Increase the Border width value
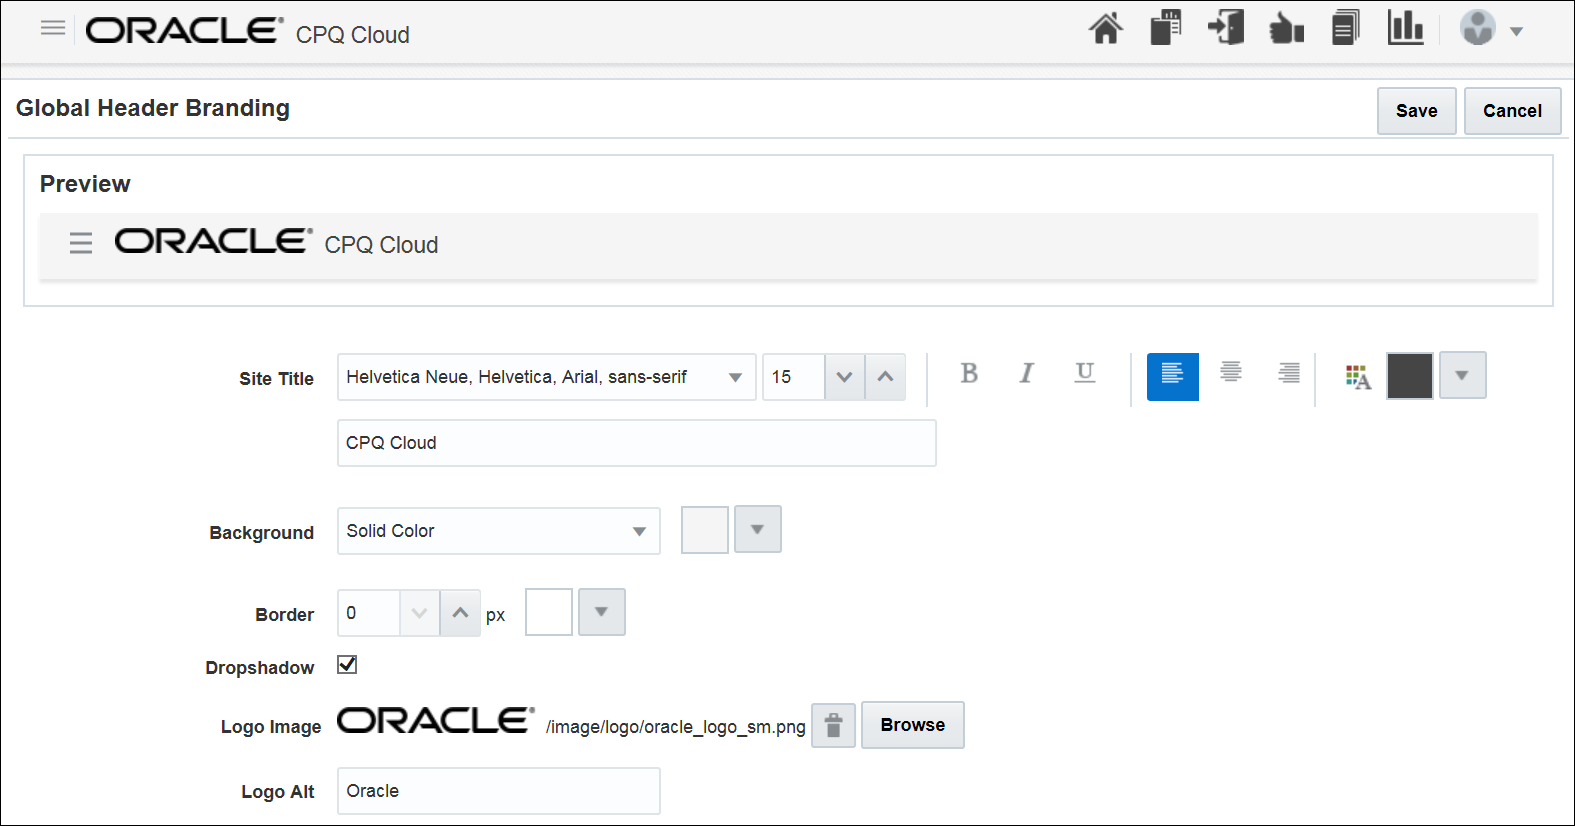Screen dimensions: 1575x826 point(460,613)
